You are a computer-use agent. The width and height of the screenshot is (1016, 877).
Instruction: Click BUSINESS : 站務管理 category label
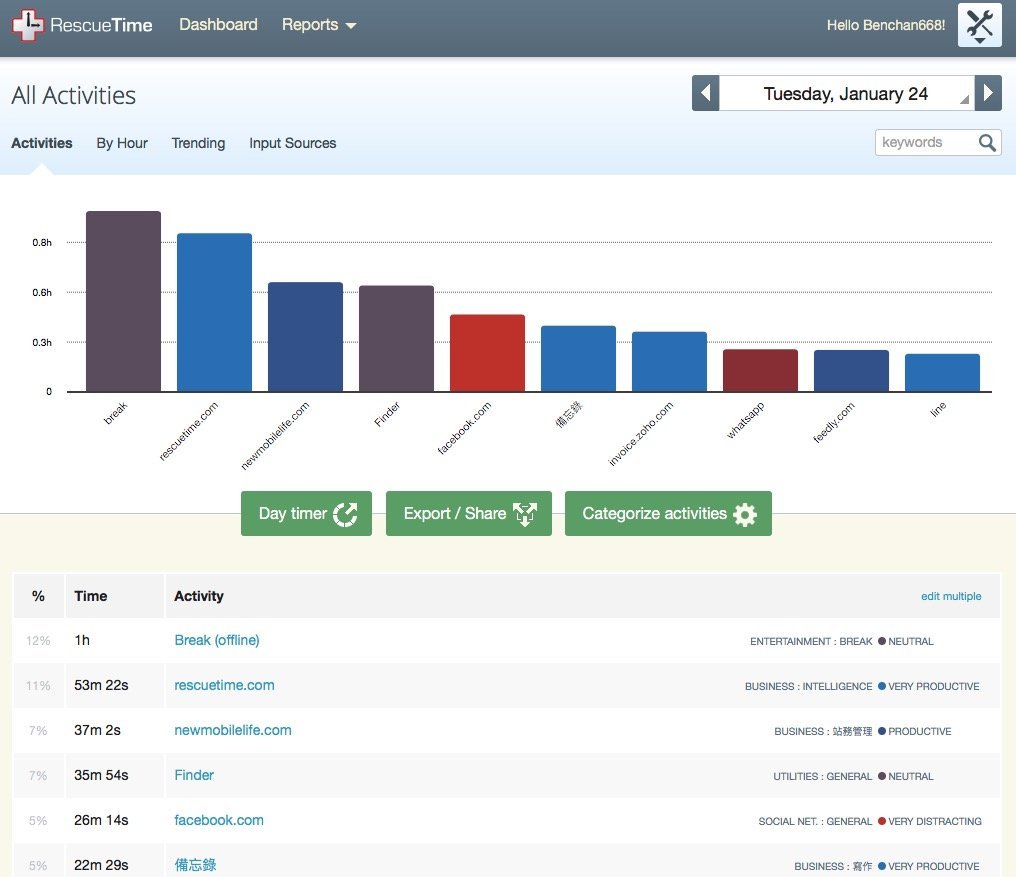click(824, 731)
